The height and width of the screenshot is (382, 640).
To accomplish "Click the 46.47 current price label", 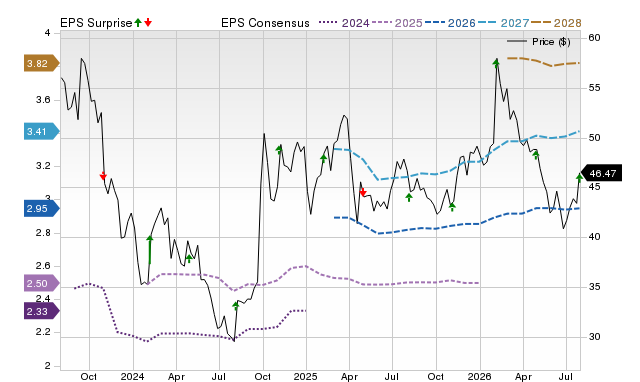I will (x=601, y=173).
